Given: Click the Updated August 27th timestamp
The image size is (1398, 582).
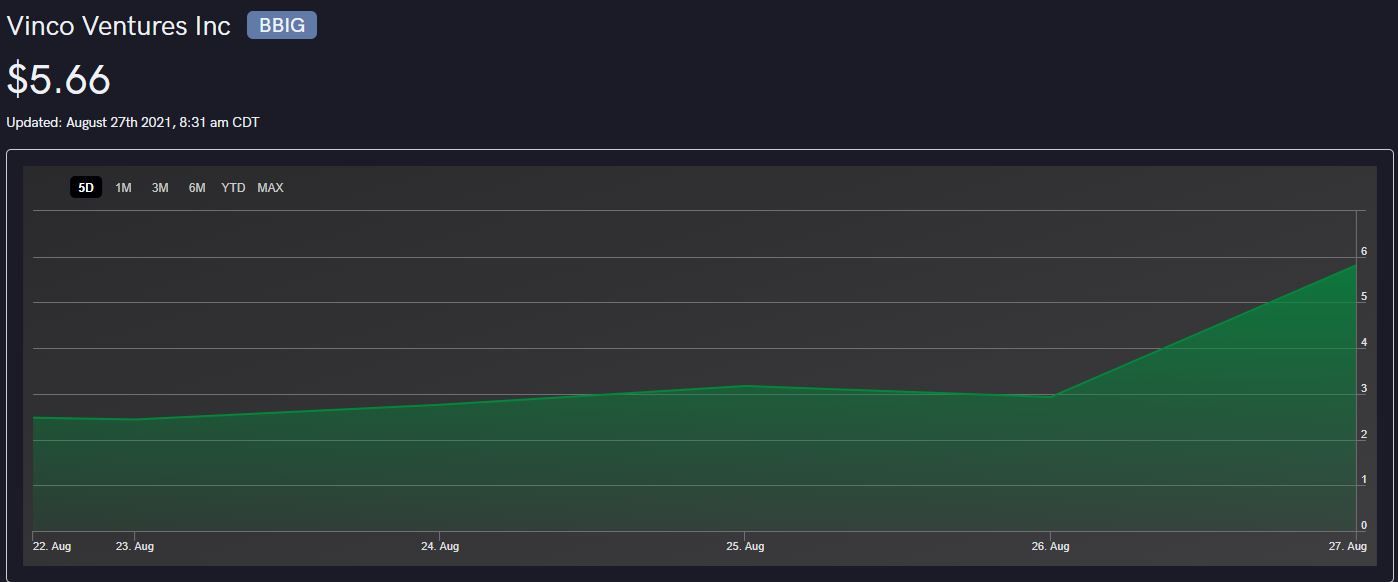Looking at the screenshot, I should pyautogui.click(x=133, y=123).
